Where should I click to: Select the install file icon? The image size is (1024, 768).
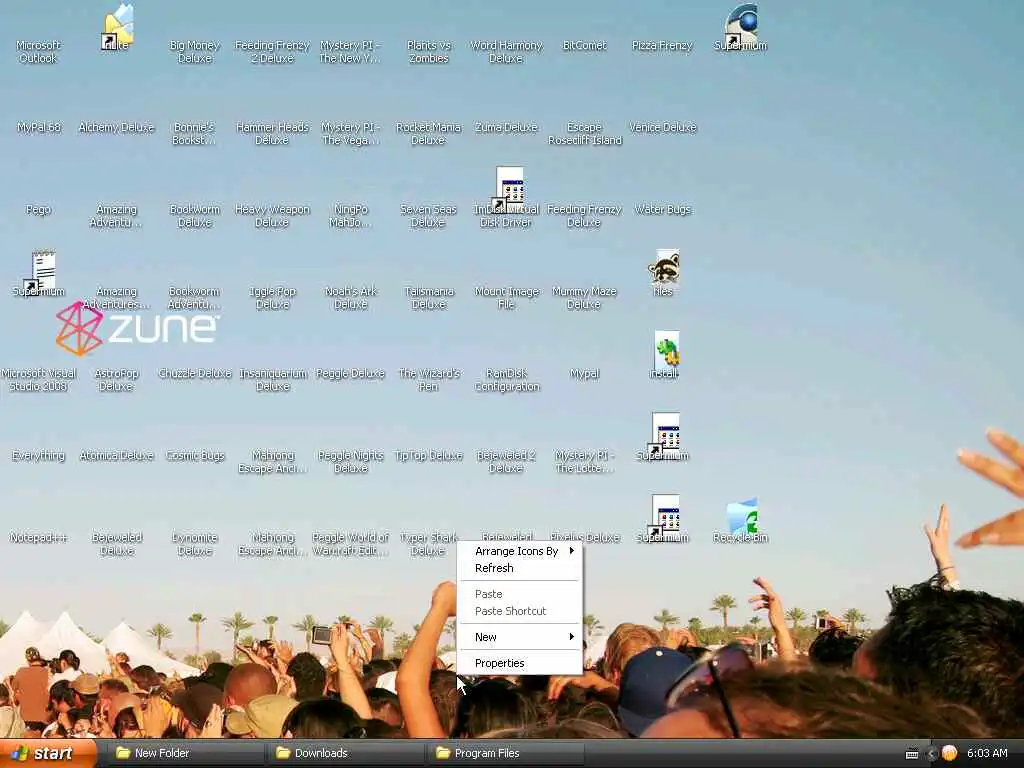pos(664,355)
